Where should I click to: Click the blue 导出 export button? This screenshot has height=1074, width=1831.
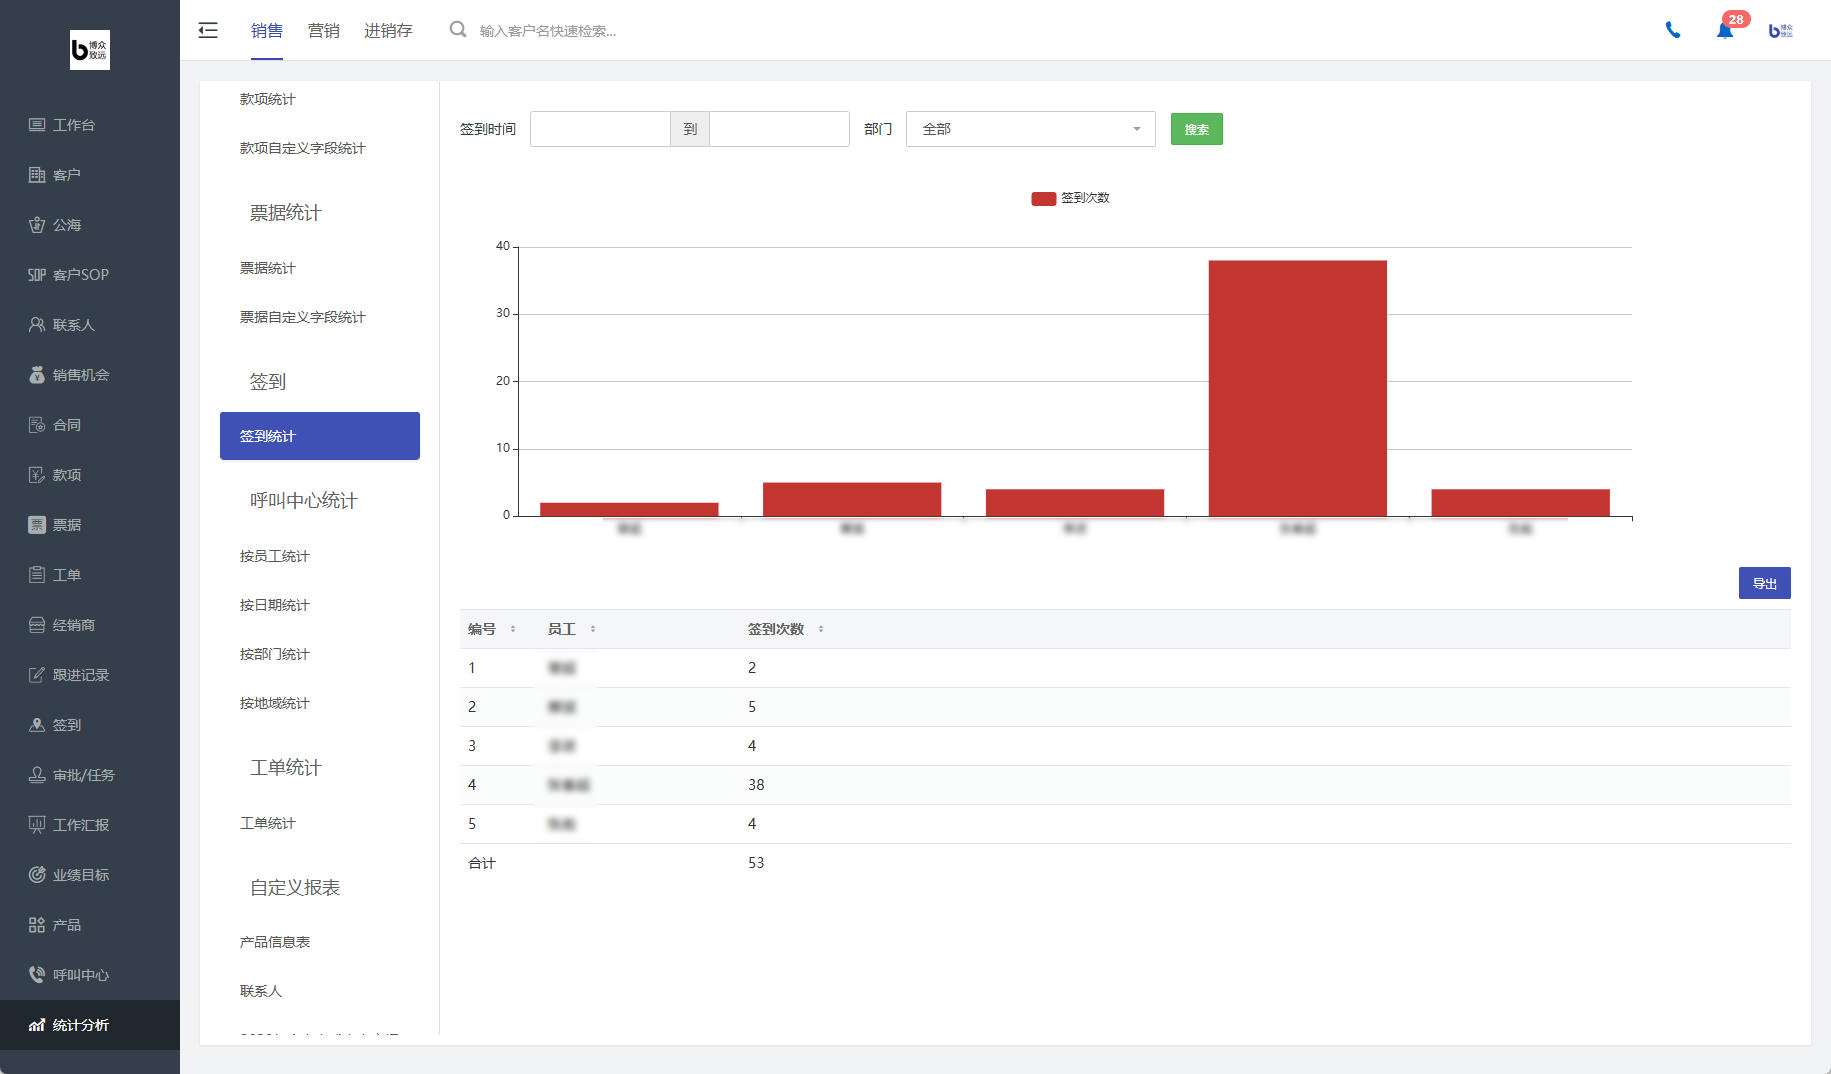pos(1764,583)
